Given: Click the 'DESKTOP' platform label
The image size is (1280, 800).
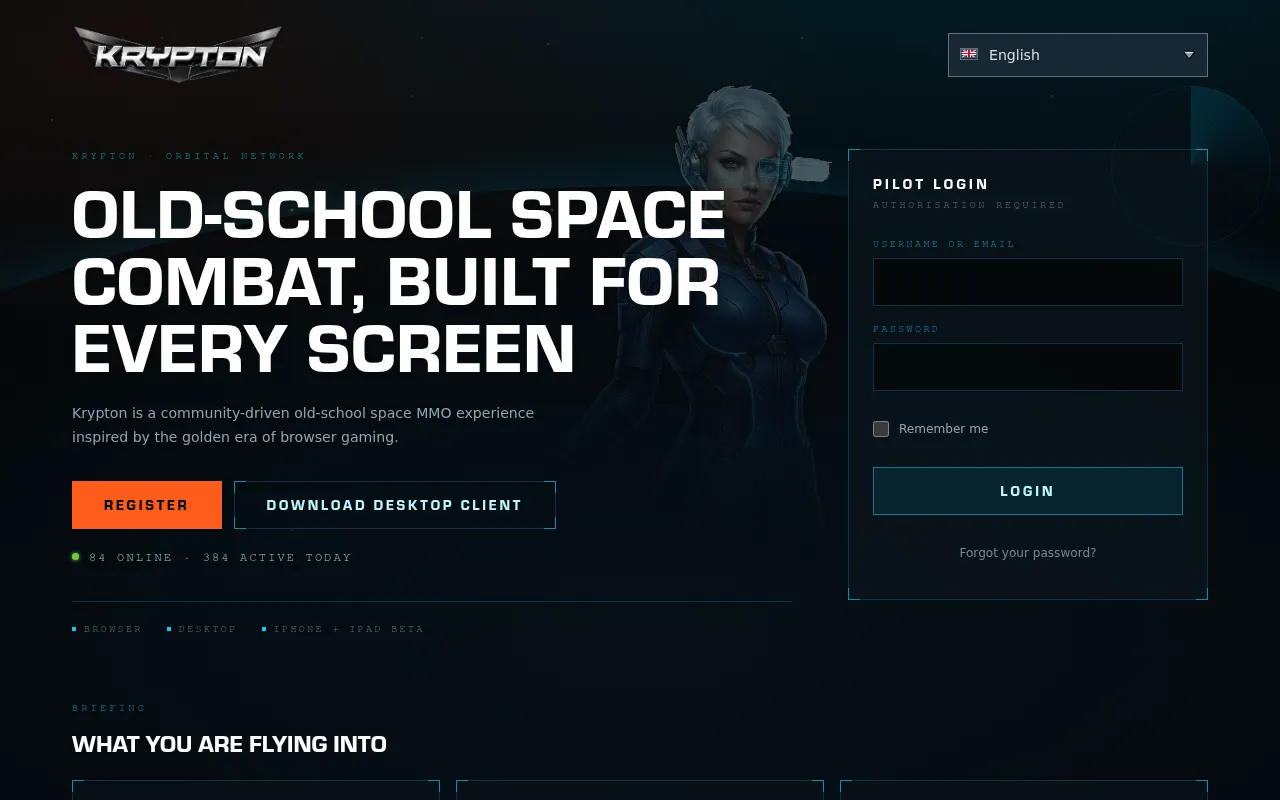Looking at the screenshot, I should coord(207,629).
